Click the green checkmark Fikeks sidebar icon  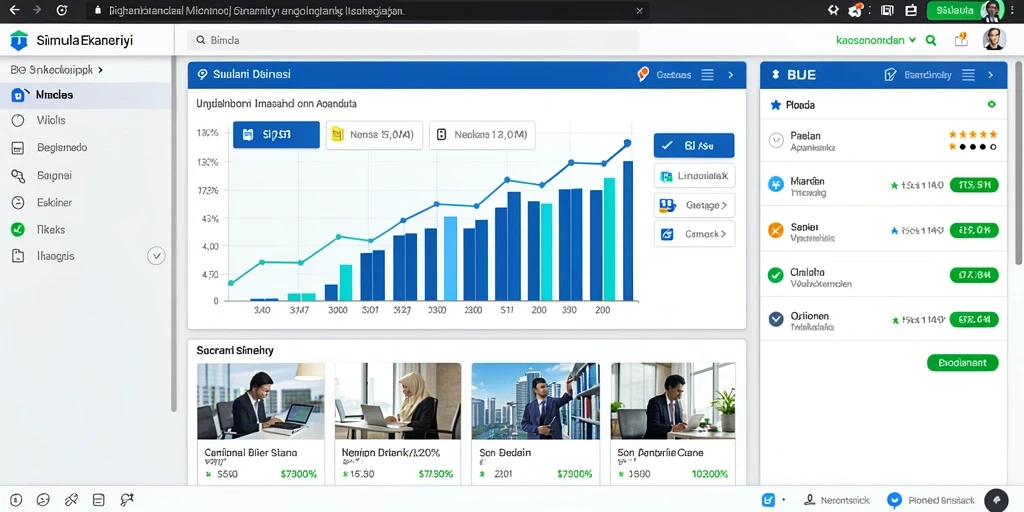pyautogui.click(x=18, y=229)
